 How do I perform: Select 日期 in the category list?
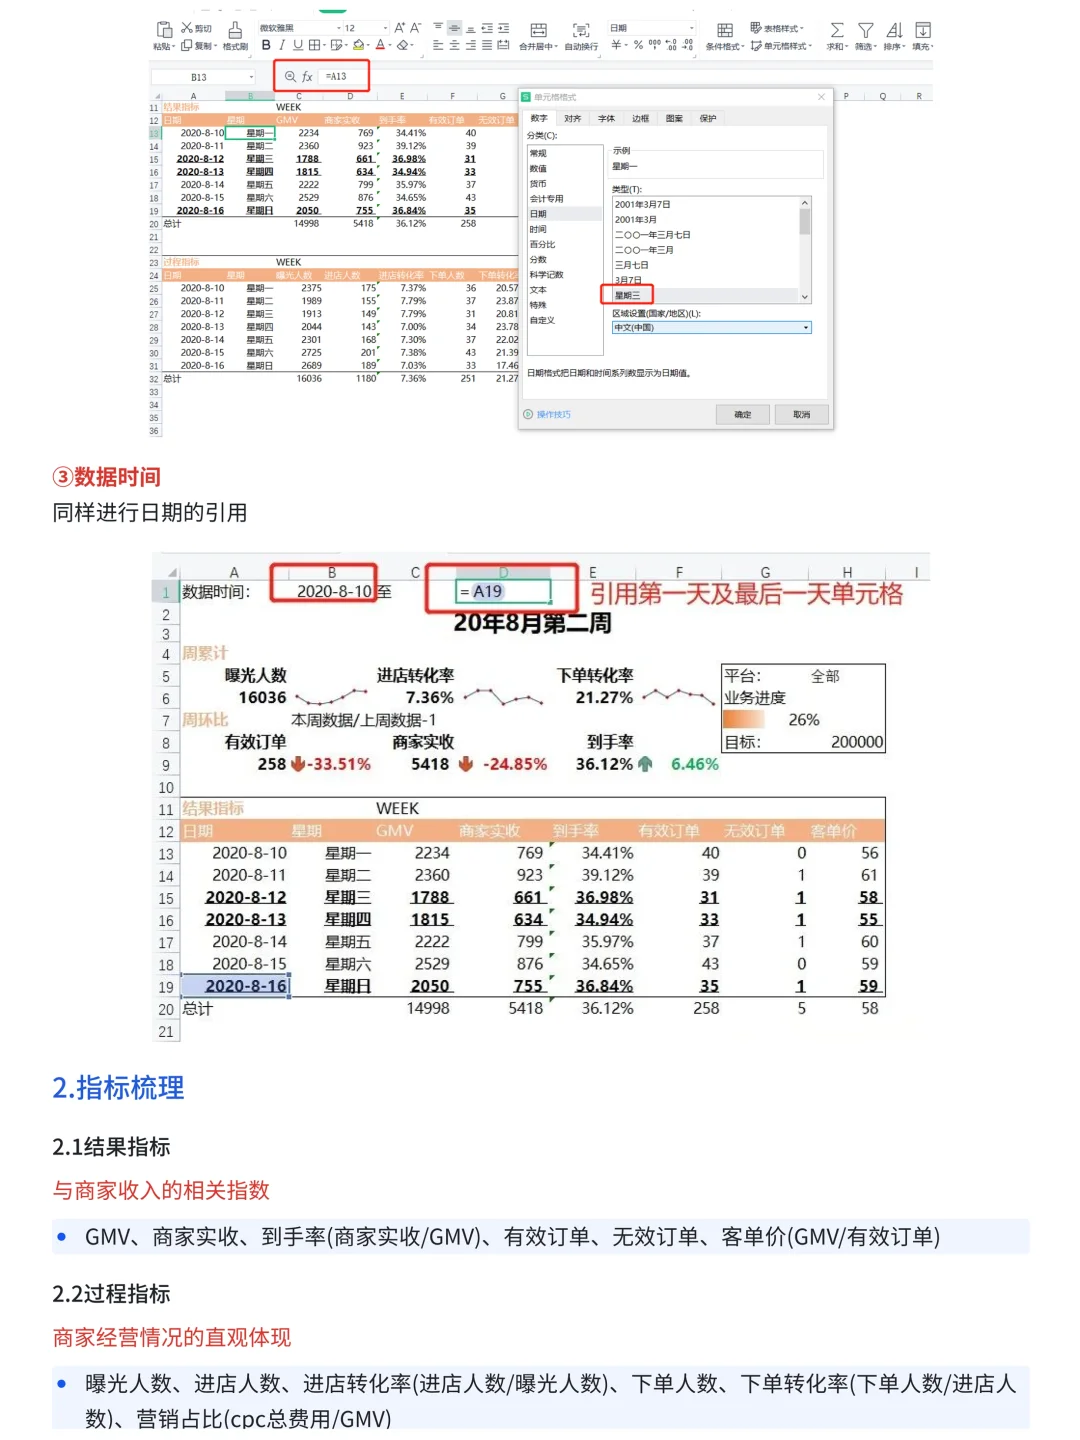click(565, 214)
